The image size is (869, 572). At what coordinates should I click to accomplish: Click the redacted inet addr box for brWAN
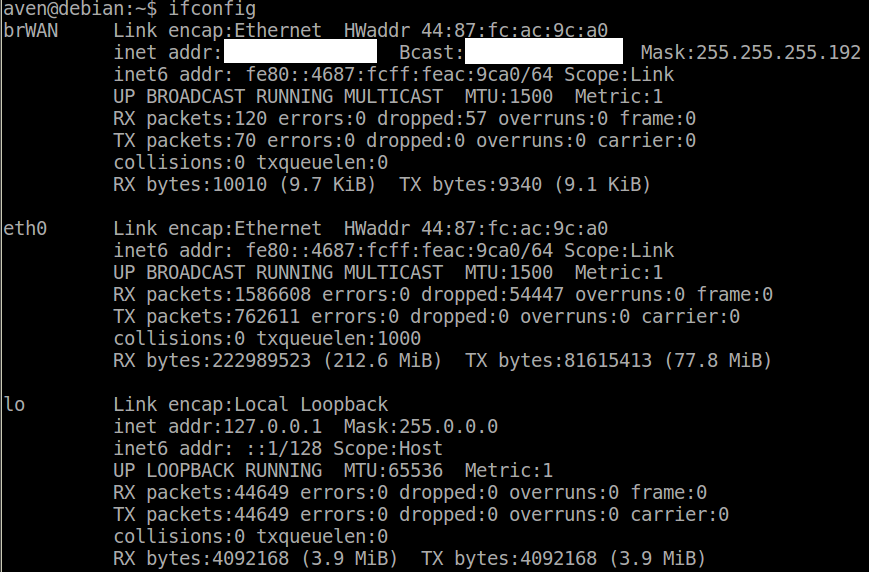[300, 51]
